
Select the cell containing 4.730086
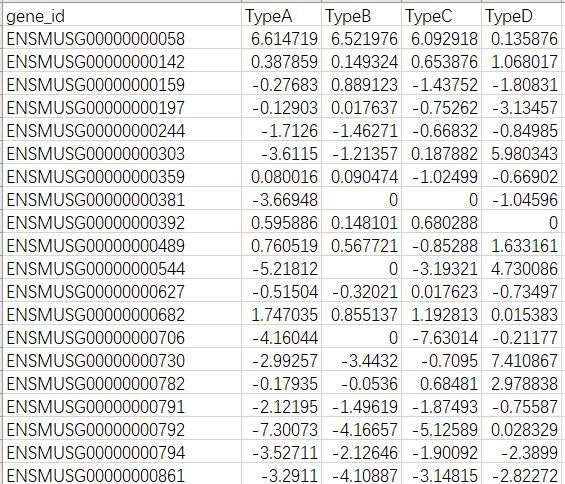tap(521, 268)
